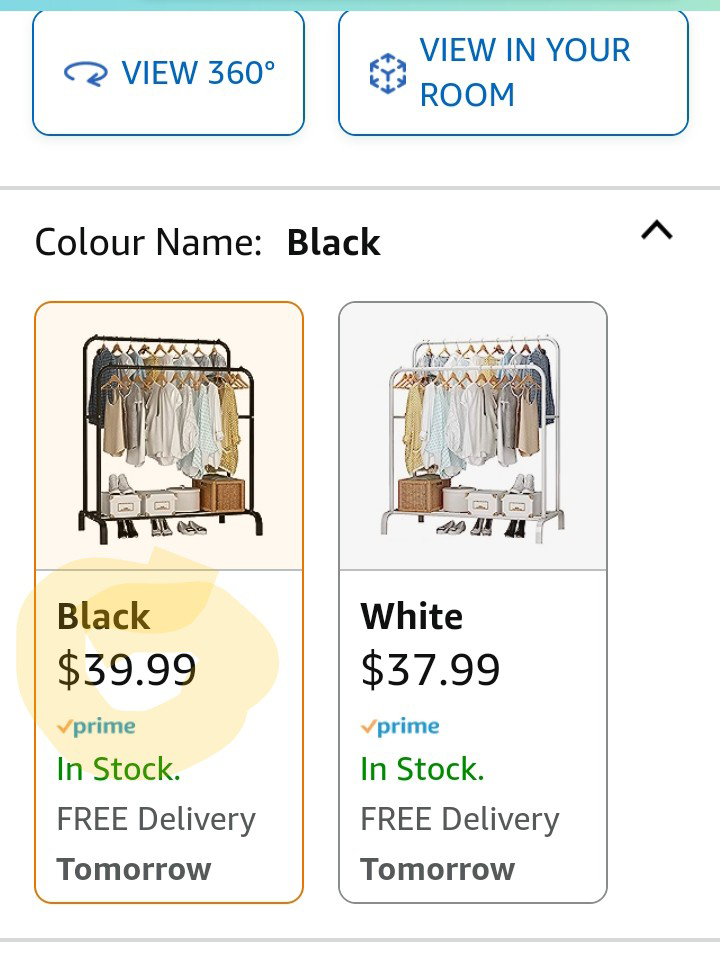Image resolution: width=720 pixels, height=959 pixels.
Task: Click the Black label under the thumbnail
Action: click(103, 616)
